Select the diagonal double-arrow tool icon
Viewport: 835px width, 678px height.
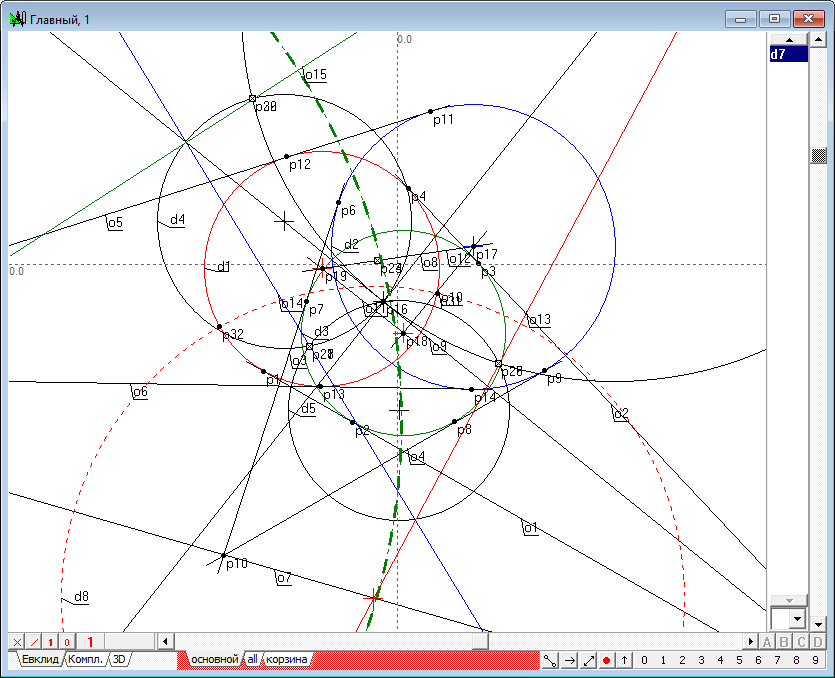pyautogui.click(x=588, y=660)
